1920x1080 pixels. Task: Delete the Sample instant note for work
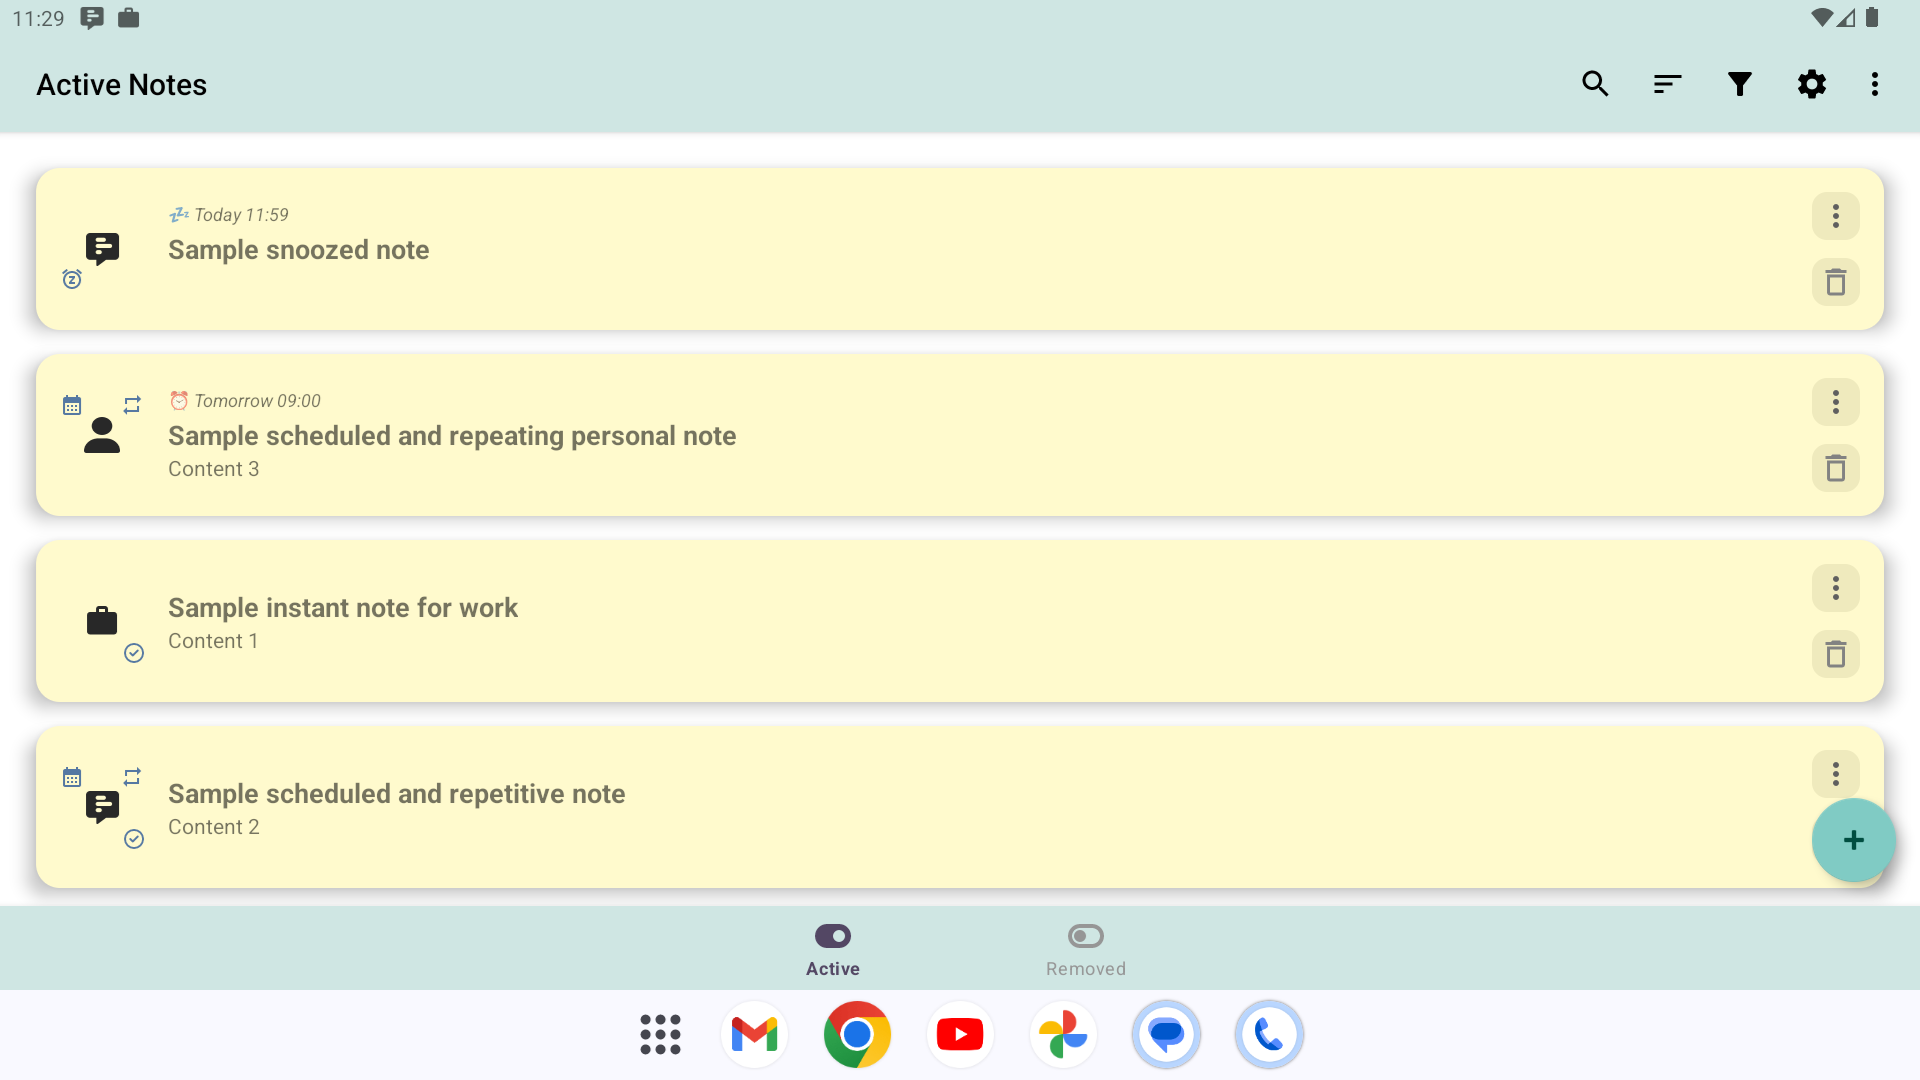pos(1836,653)
